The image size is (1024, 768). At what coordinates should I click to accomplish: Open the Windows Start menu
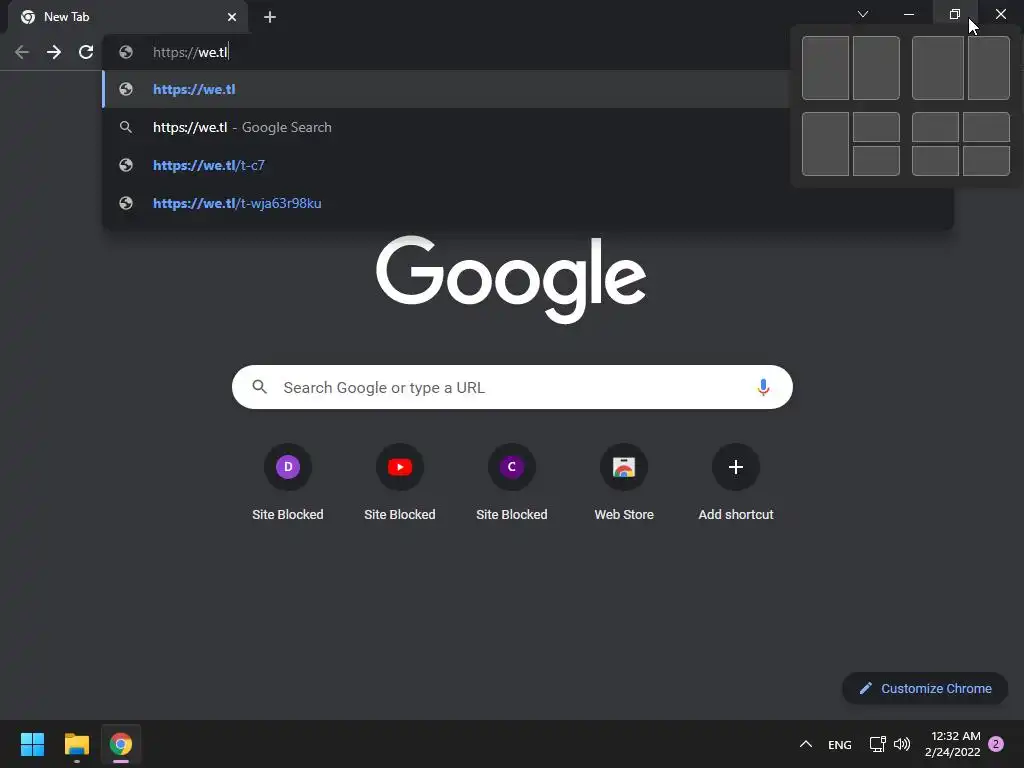pyautogui.click(x=32, y=744)
